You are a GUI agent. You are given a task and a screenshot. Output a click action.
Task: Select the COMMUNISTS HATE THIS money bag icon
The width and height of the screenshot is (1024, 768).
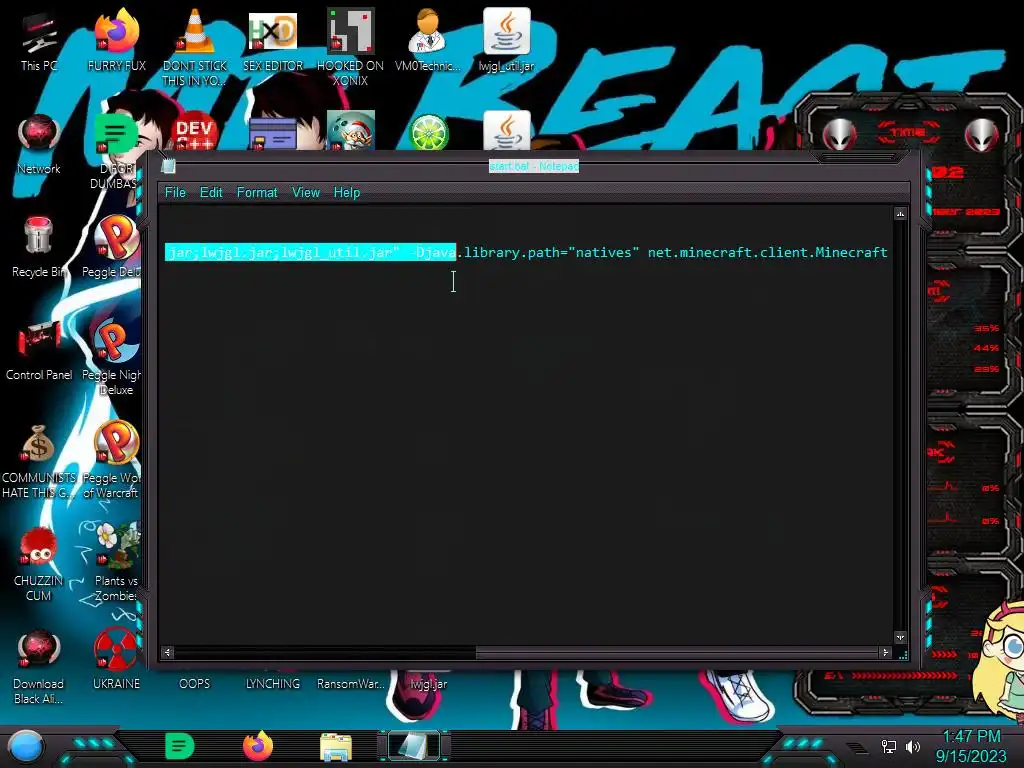point(39,460)
